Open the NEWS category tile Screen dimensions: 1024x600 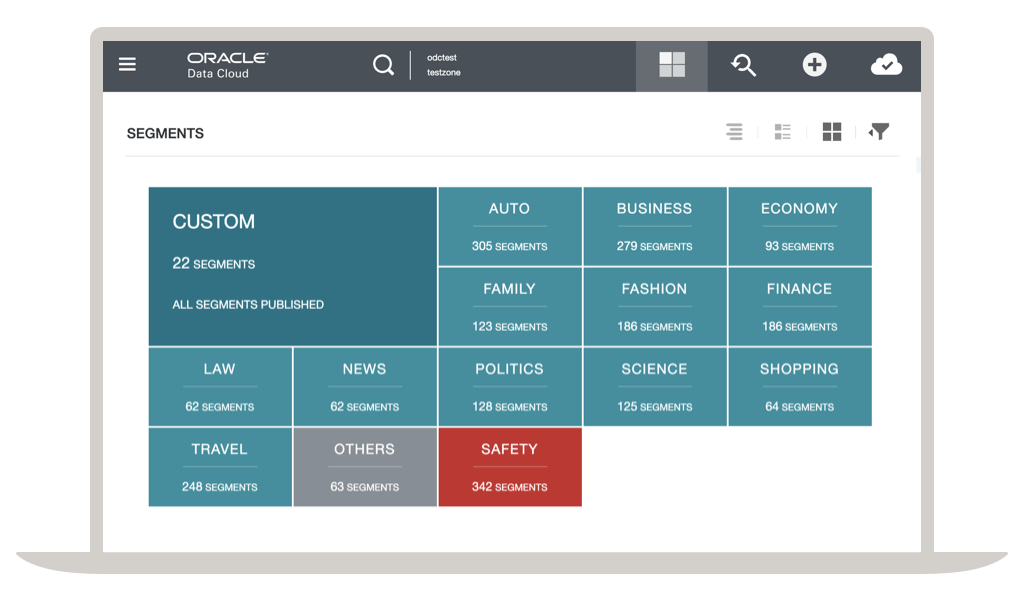coord(365,387)
